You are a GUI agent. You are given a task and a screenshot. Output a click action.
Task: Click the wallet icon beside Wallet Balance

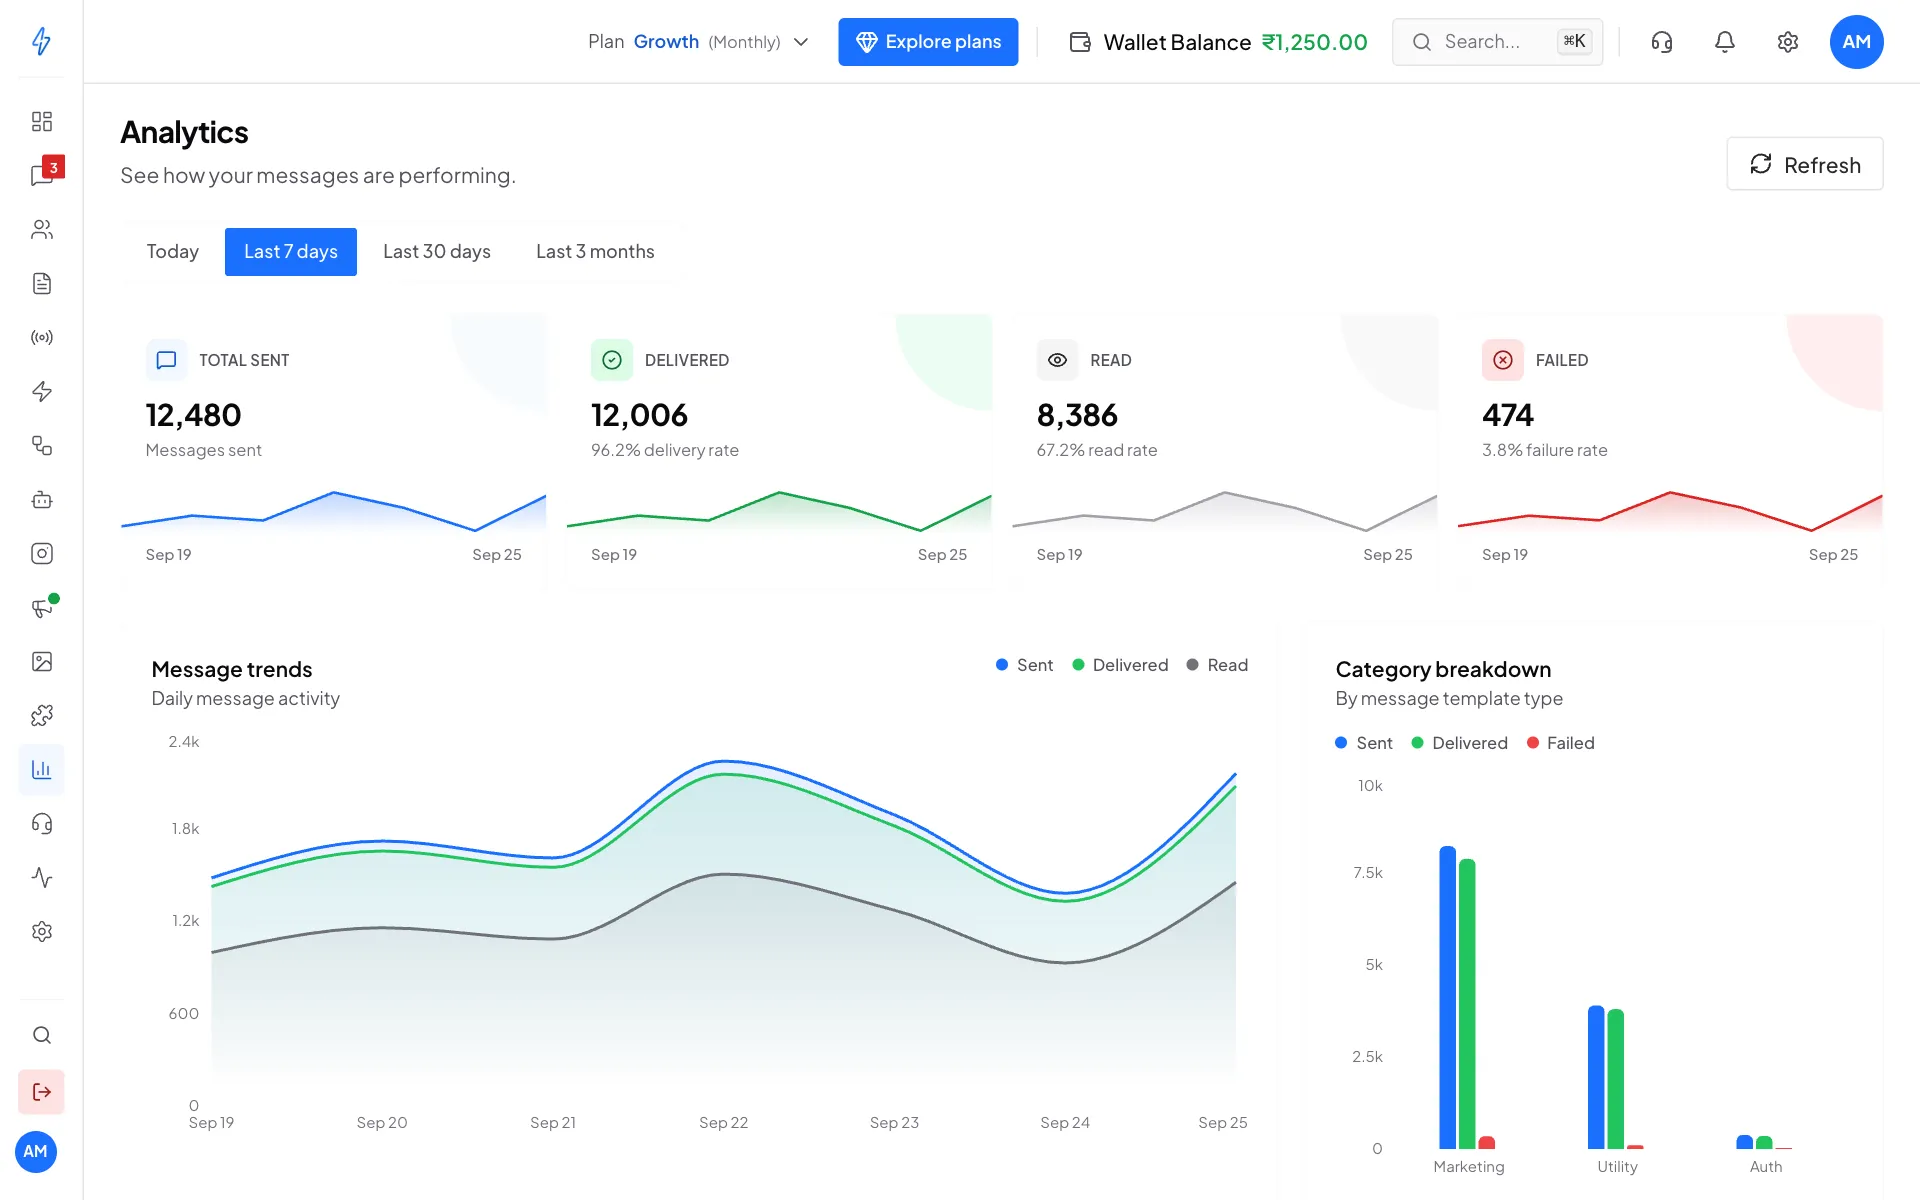point(1080,42)
